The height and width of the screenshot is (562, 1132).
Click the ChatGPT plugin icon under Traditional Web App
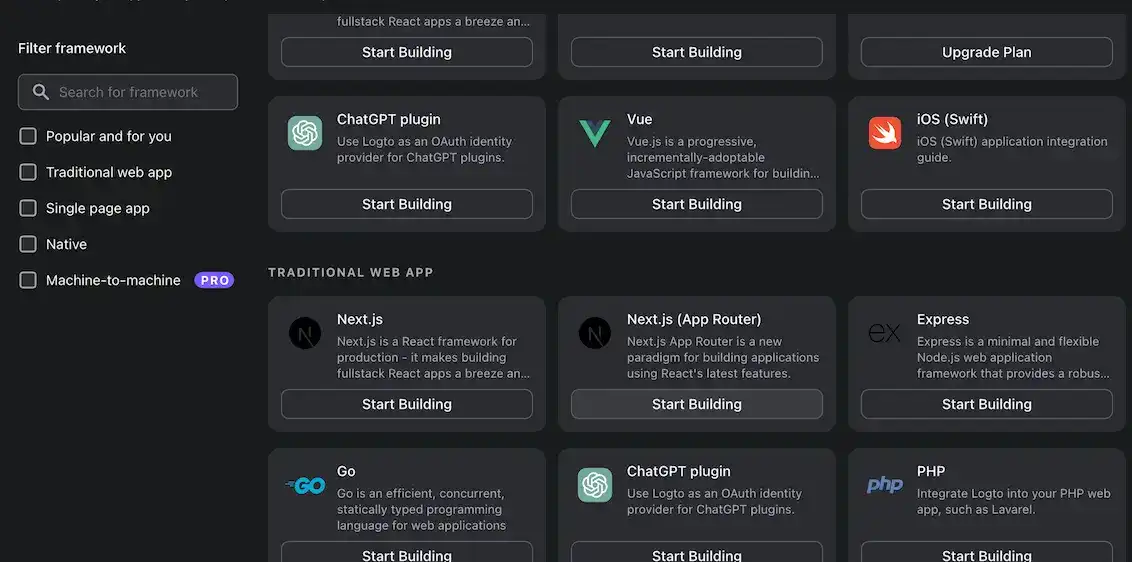[x=595, y=485]
